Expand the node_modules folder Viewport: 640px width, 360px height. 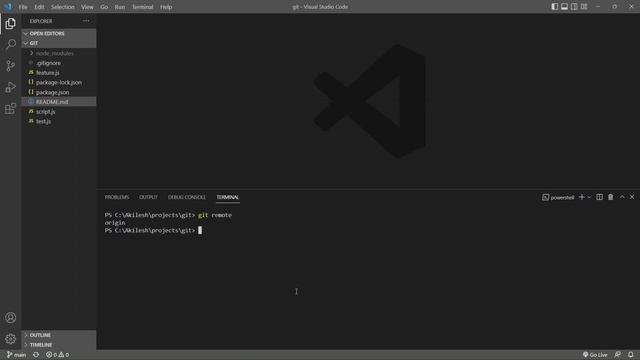(x=59, y=53)
